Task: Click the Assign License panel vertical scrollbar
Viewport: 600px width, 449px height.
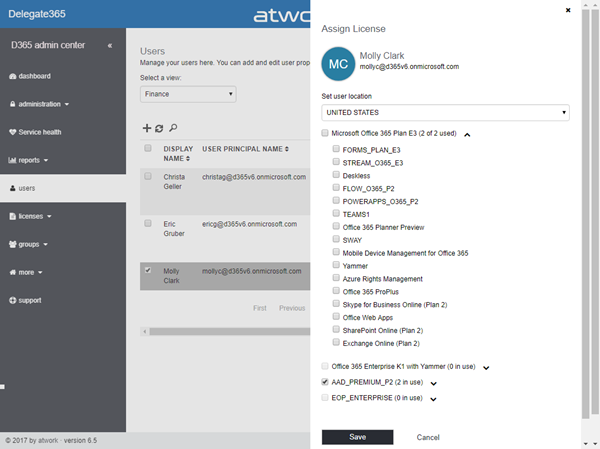Action: [585, 214]
